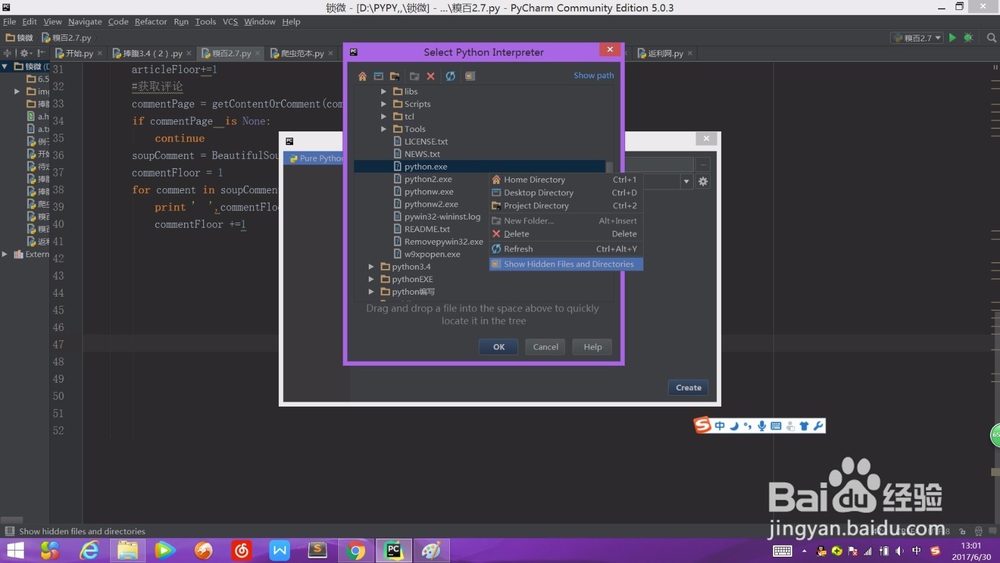This screenshot has height=563, width=1000.
Task: Click Sogou input microphone icon
Action: [x=761, y=426]
